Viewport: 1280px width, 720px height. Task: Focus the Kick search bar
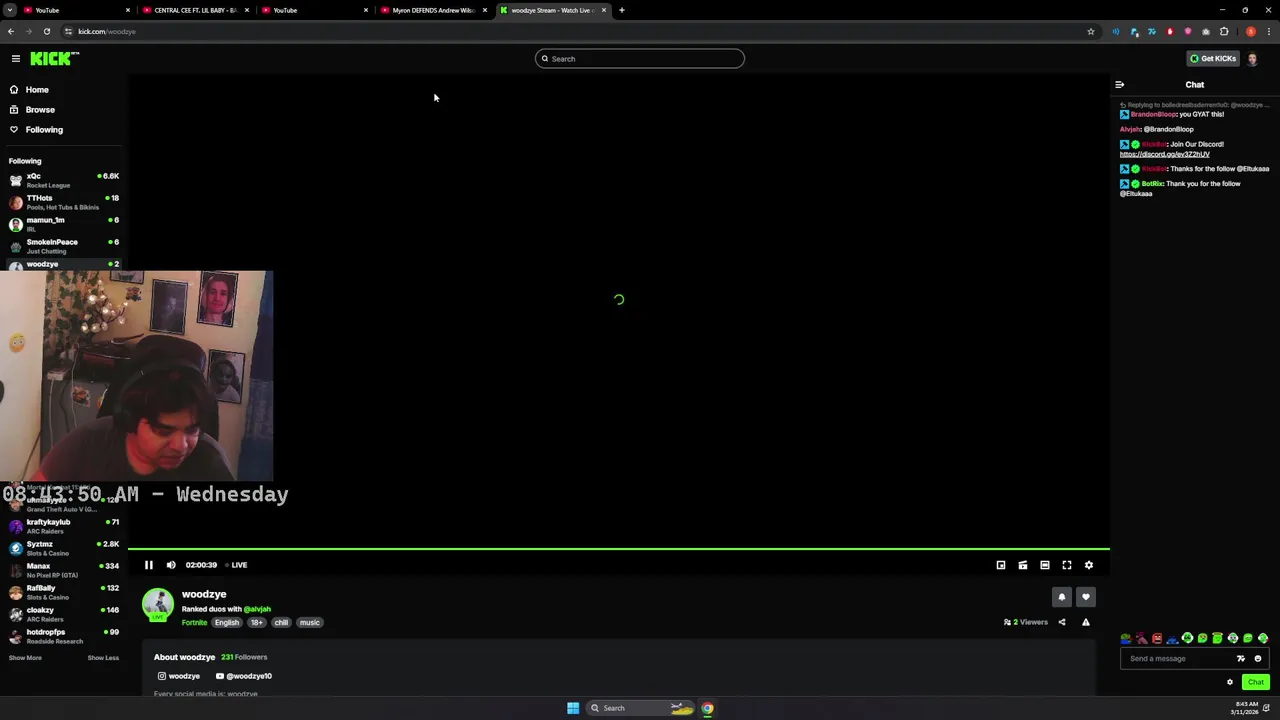click(640, 58)
